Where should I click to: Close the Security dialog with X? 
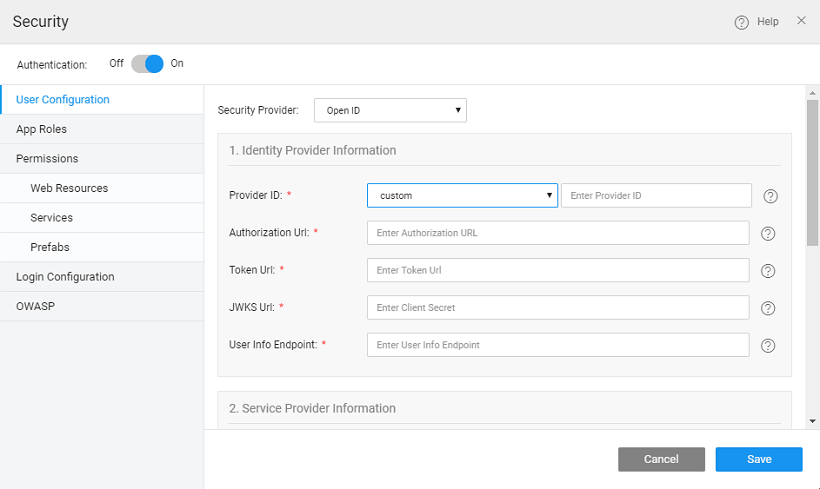coord(801,21)
